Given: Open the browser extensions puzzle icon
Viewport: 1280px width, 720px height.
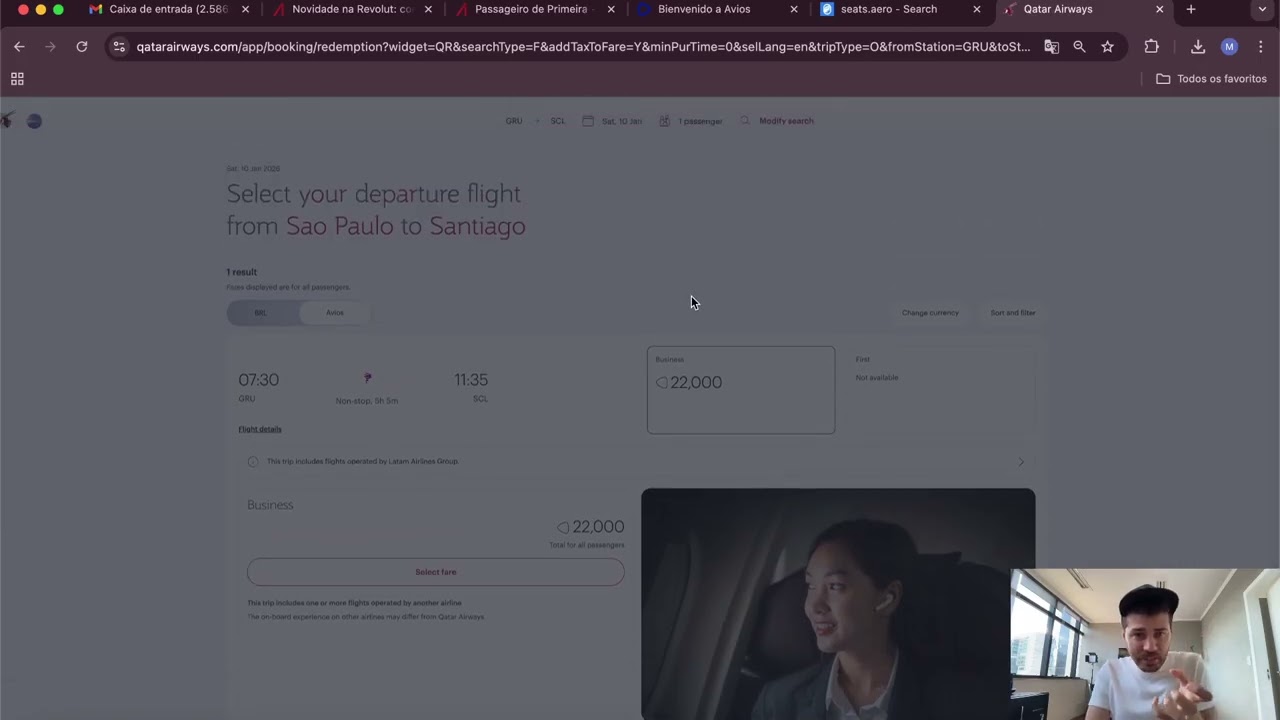Looking at the screenshot, I should [1151, 47].
